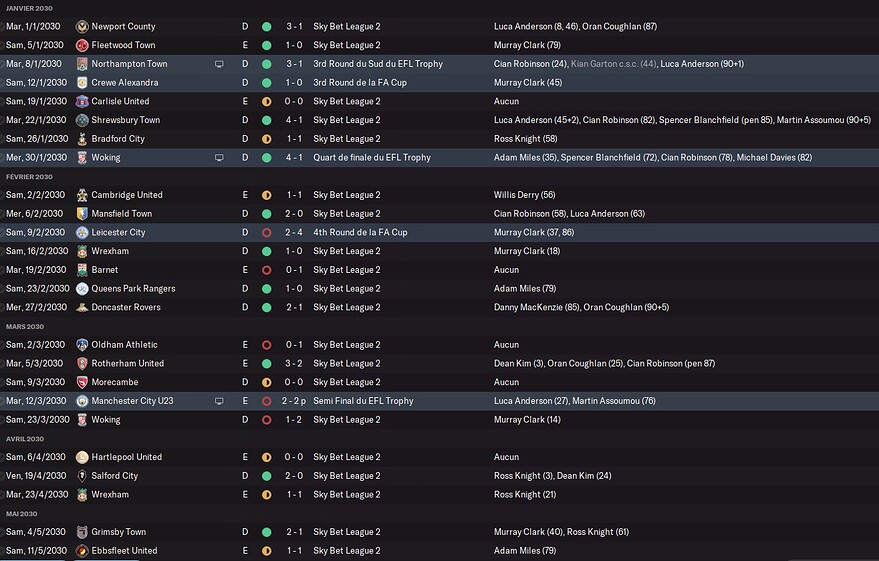Click competition '3rd Round de la FA Cup'
Screen dimensions: 879x561
(x=360, y=82)
